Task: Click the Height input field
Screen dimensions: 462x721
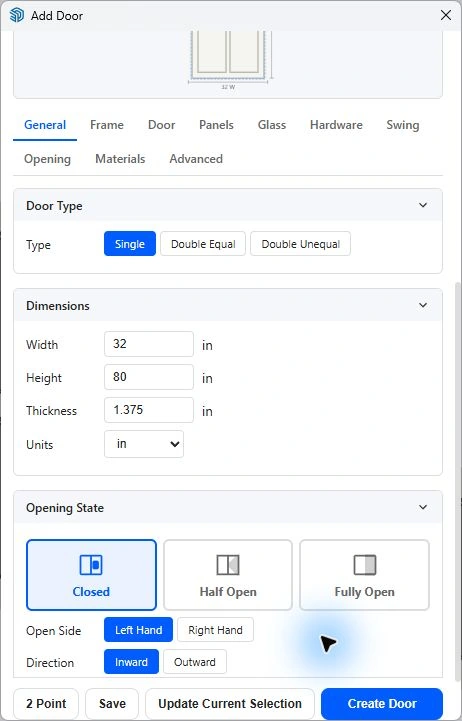Action: tap(149, 377)
